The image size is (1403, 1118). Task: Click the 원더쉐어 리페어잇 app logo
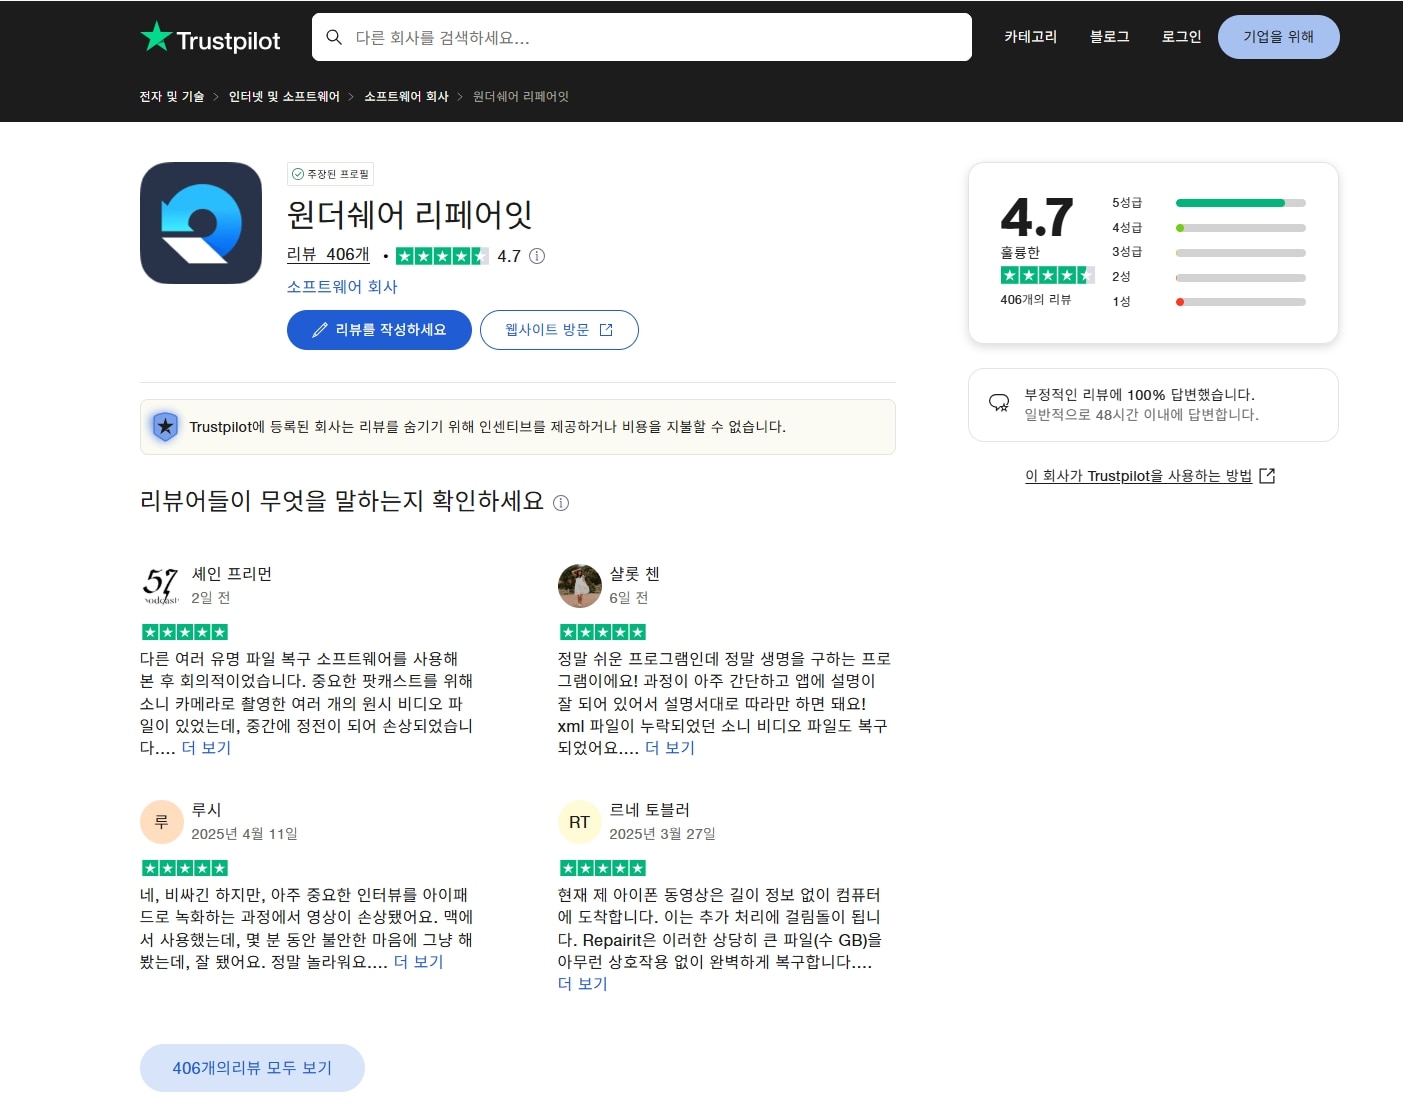click(201, 223)
